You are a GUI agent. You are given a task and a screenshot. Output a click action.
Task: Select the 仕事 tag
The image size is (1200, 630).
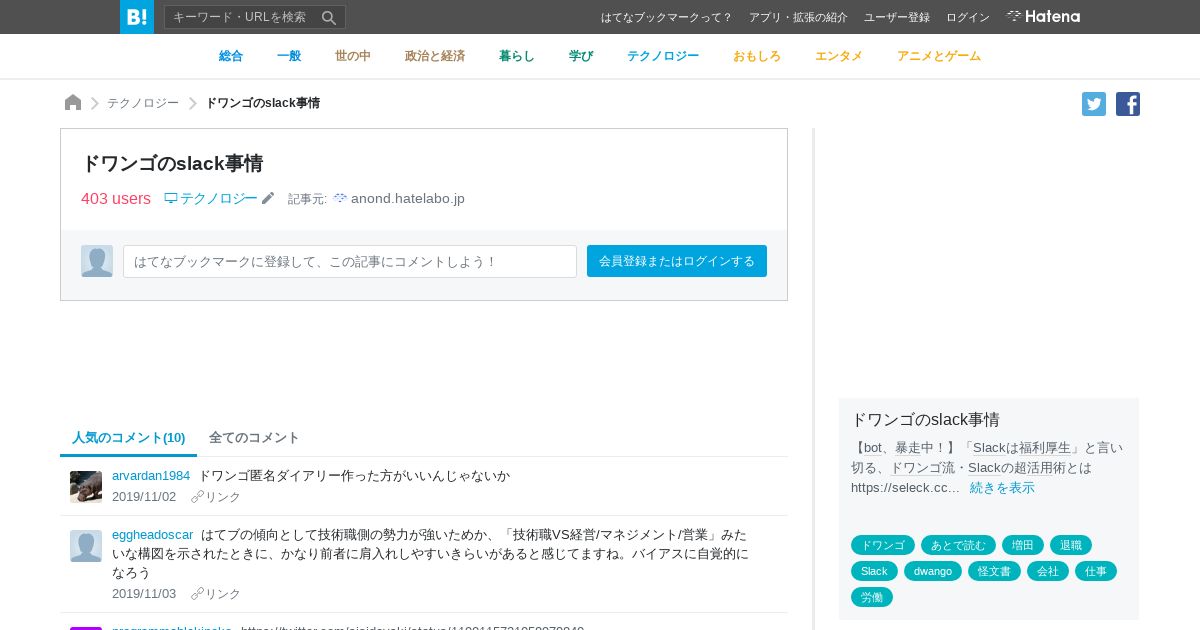coord(1096,571)
